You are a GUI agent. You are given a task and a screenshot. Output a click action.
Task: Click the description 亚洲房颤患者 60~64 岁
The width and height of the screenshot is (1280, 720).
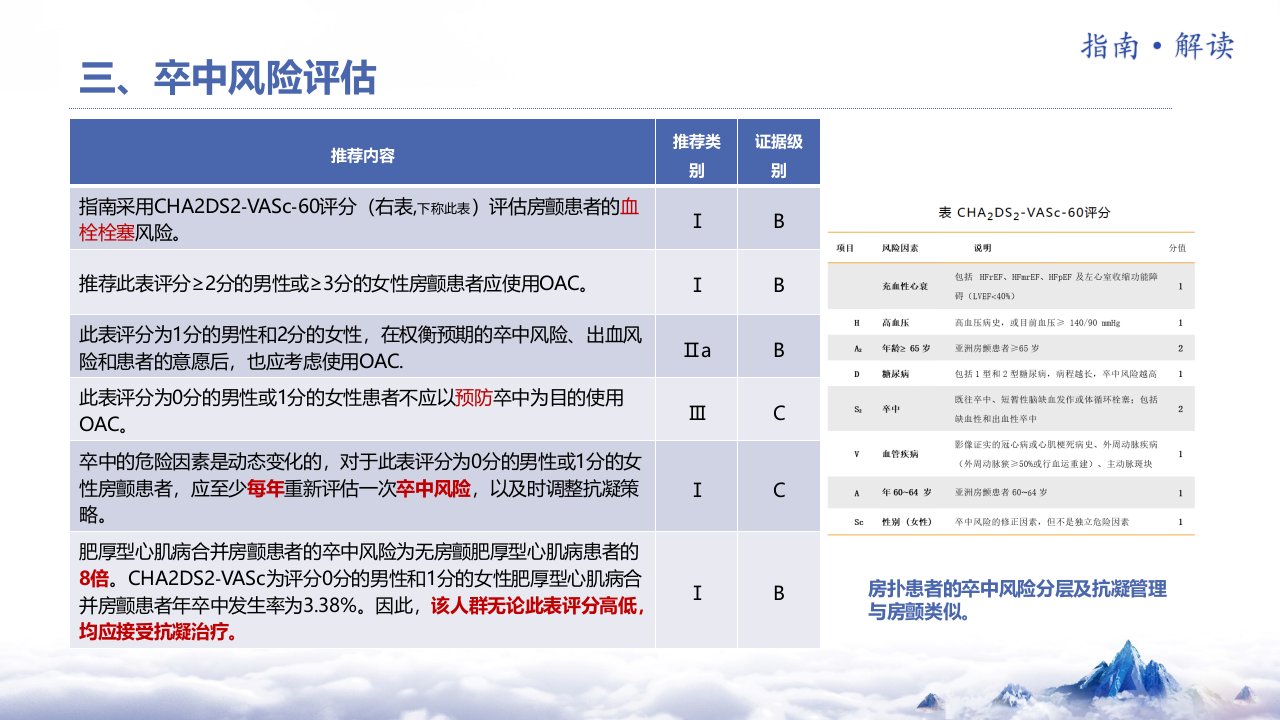click(x=1001, y=493)
